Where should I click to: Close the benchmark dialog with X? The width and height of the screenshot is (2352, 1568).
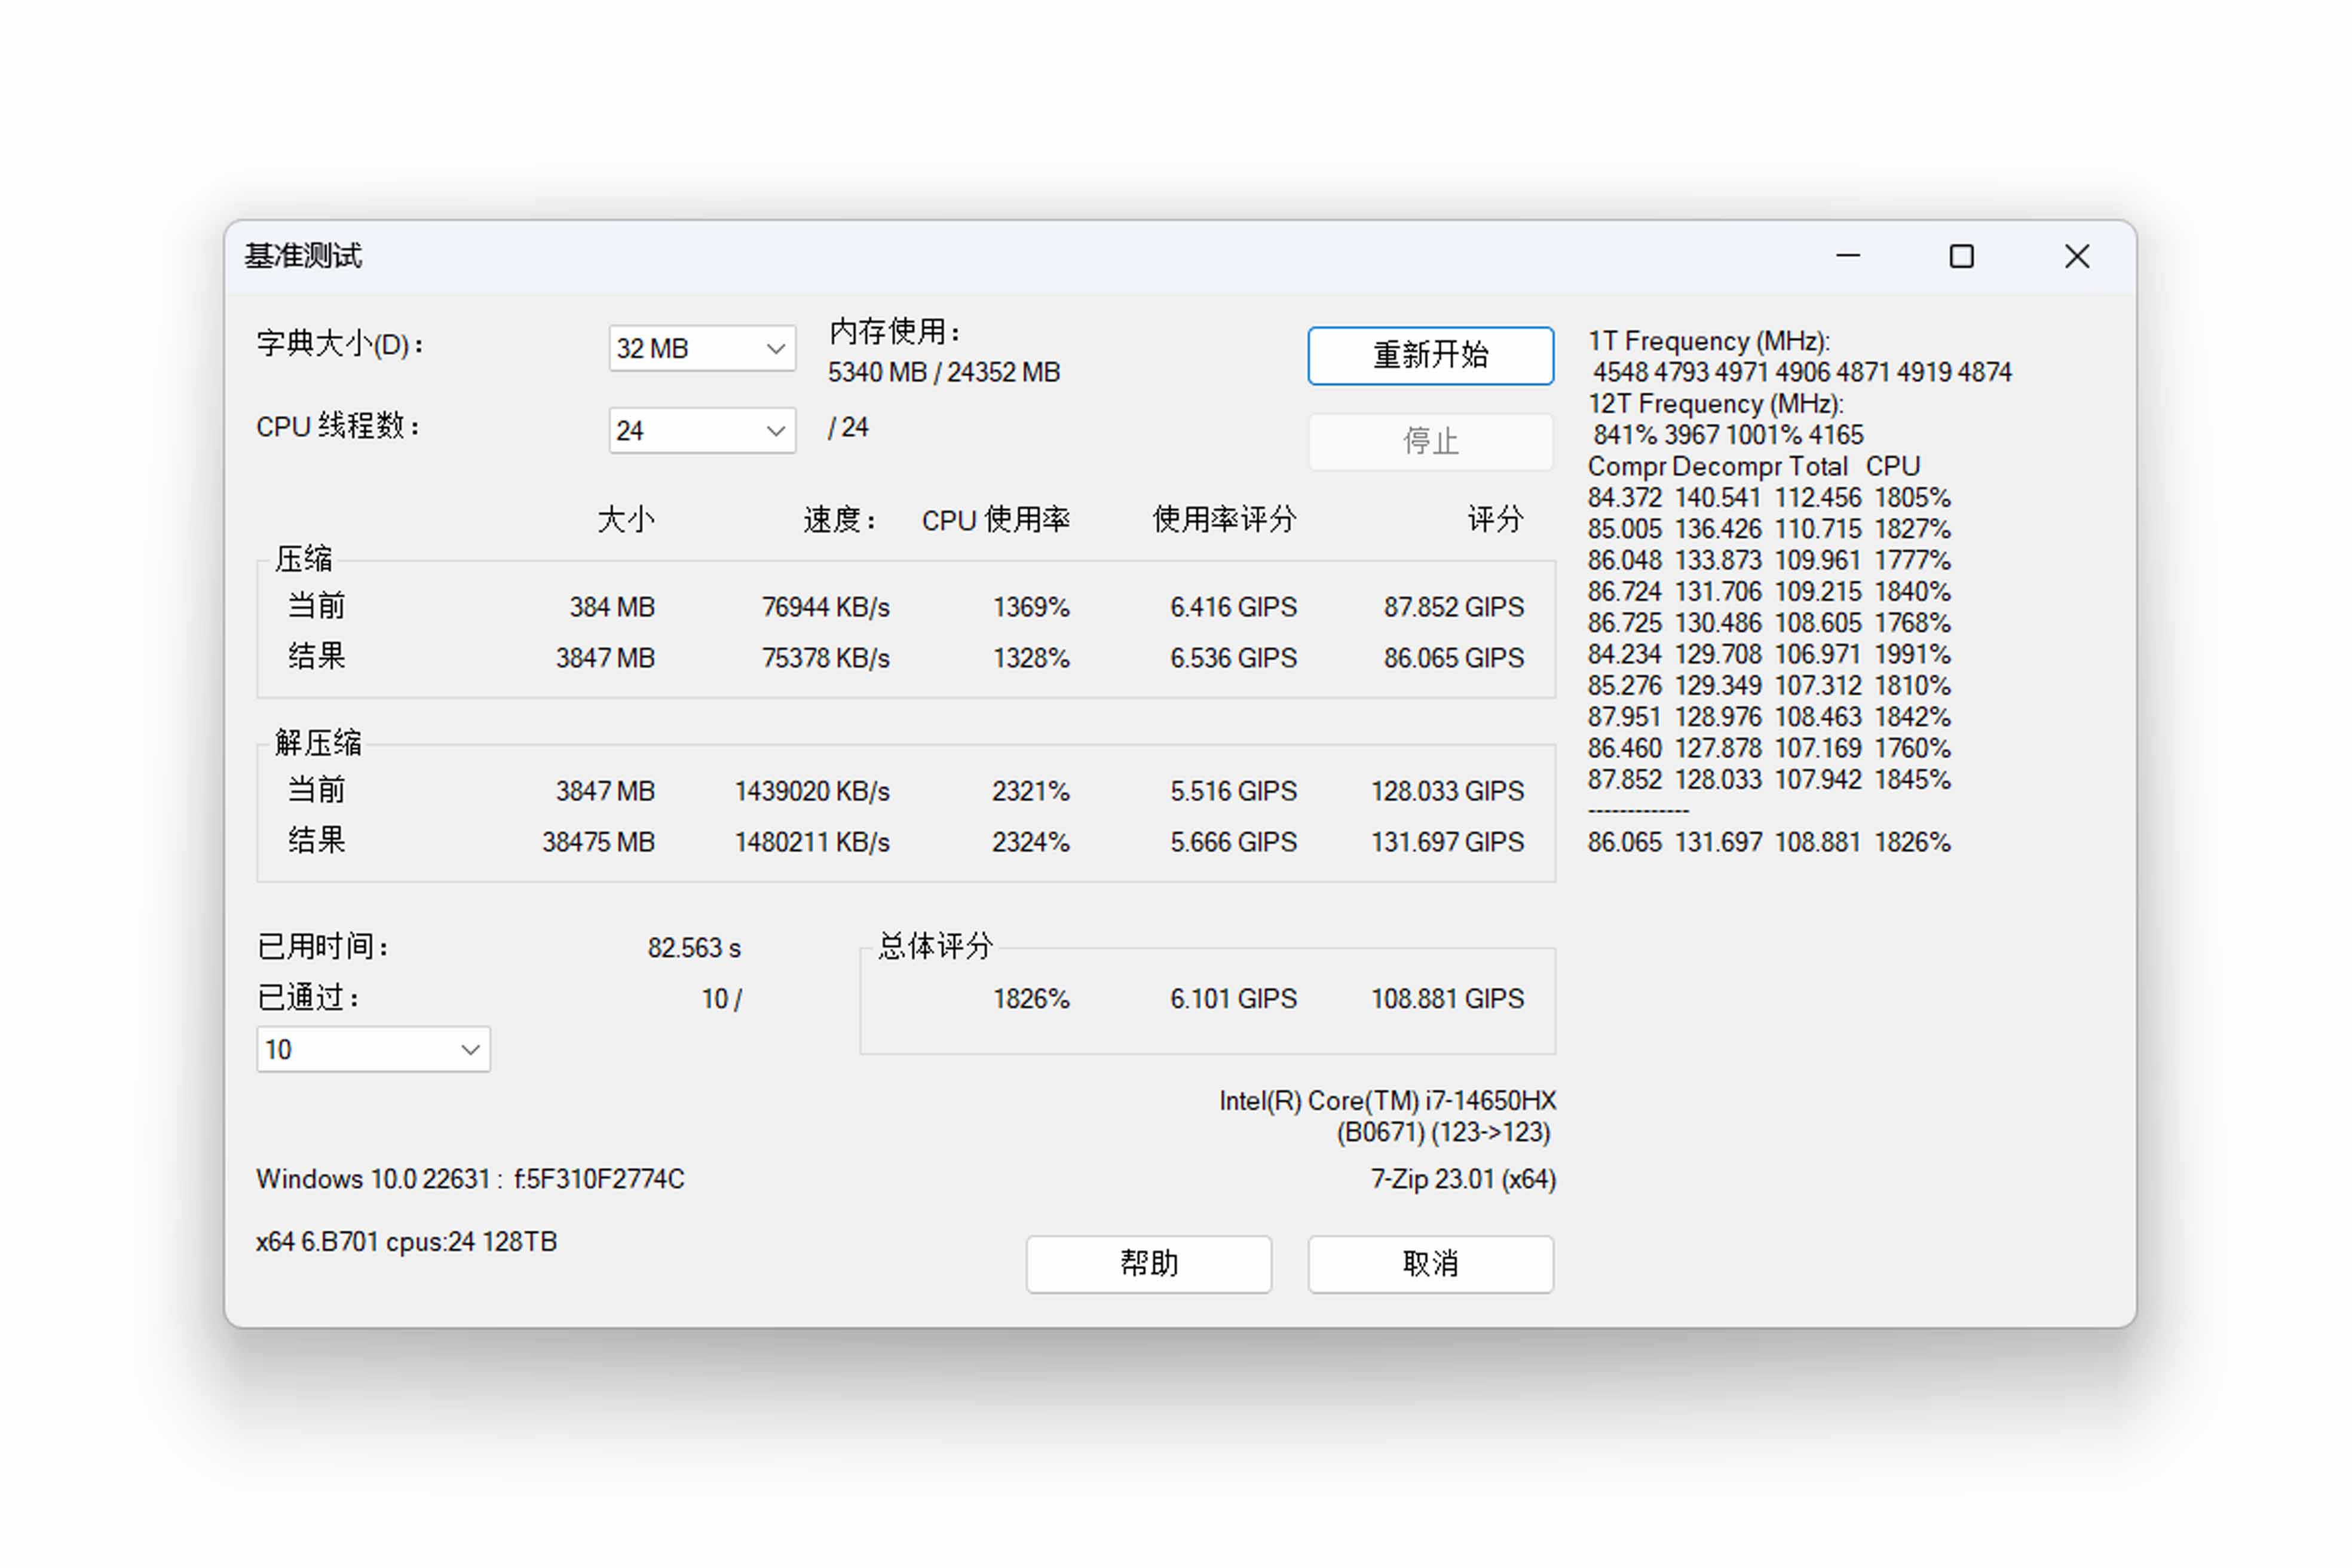pos(2077,257)
